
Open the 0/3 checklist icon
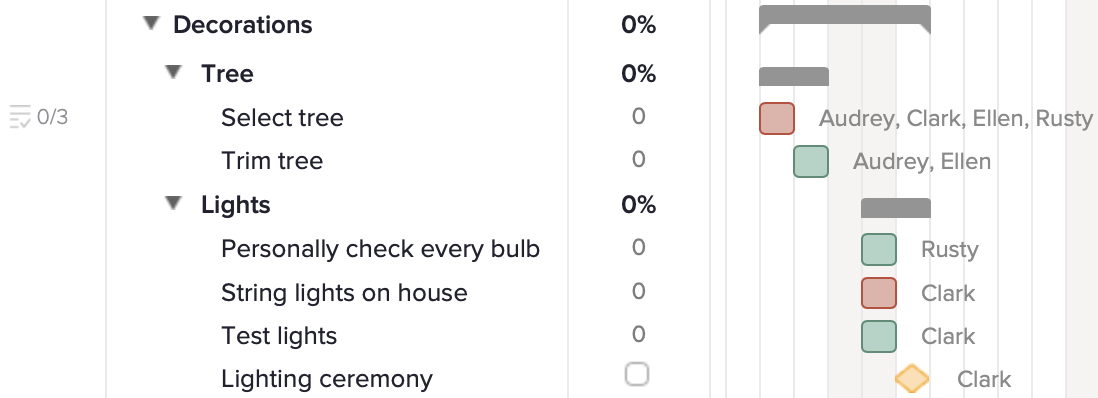20,117
